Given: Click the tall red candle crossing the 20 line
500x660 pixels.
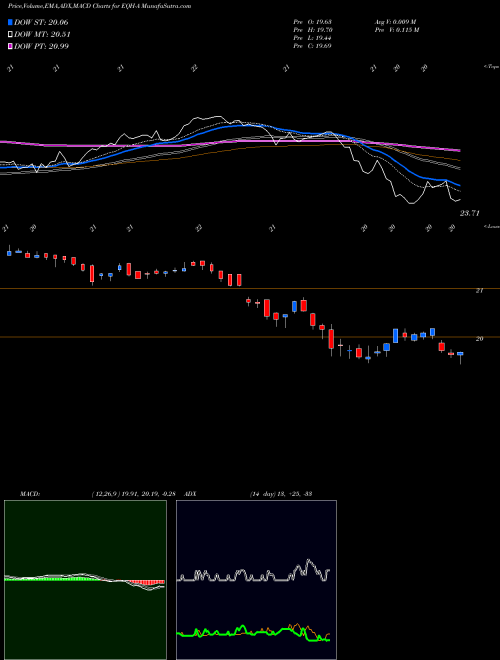Looking at the screenshot, I should click(x=331, y=339).
